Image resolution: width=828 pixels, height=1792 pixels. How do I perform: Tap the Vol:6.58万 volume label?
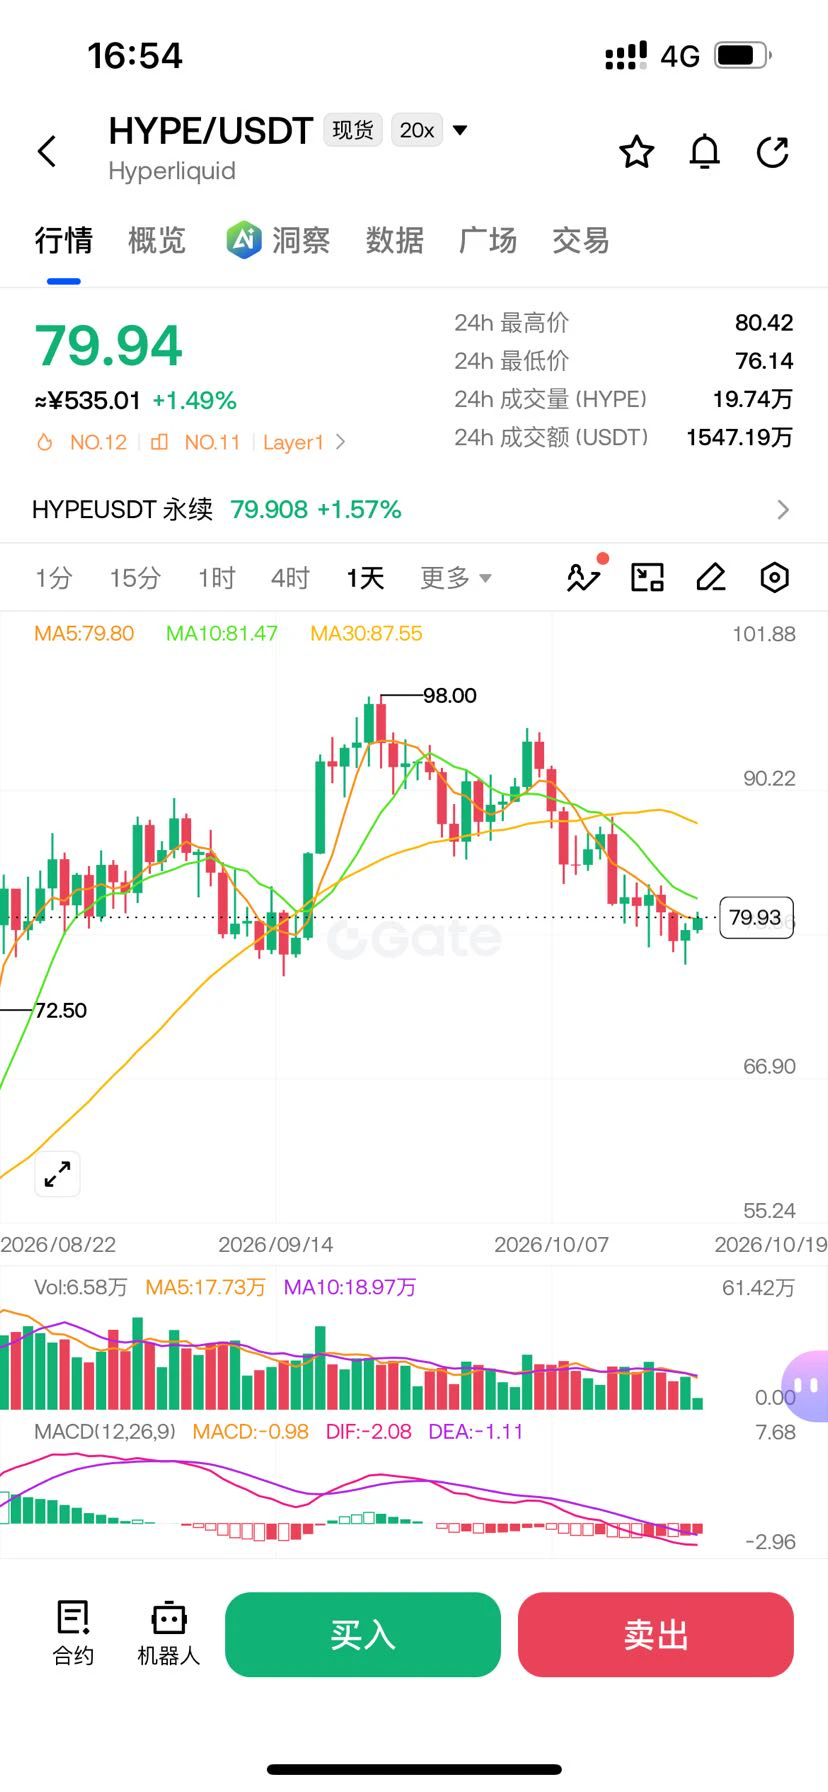point(81,1287)
